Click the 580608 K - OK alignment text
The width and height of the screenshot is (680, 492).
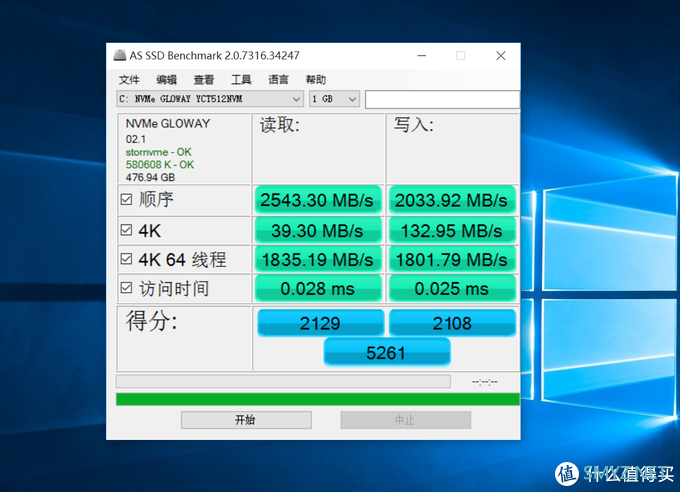coord(160,165)
